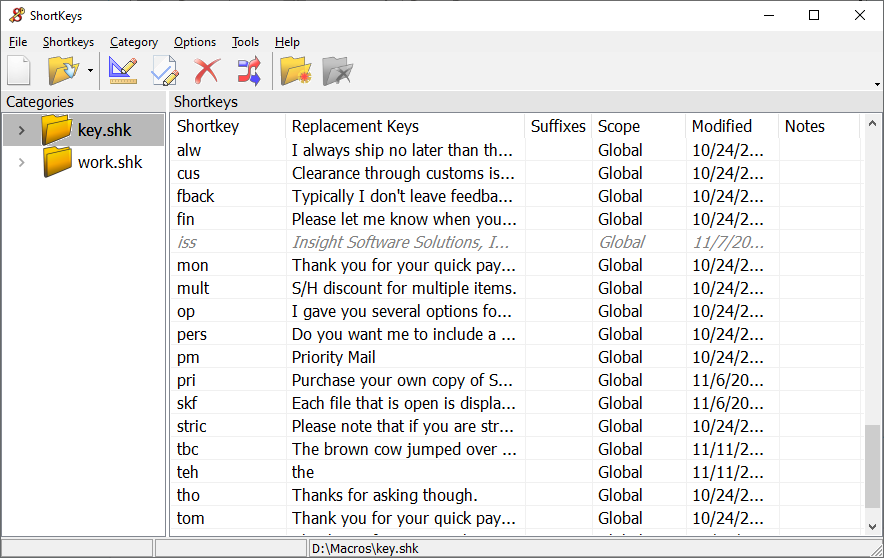Image resolution: width=884 pixels, height=558 pixels.
Task: Minimize the ShortKeys window
Action: (x=769, y=15)
